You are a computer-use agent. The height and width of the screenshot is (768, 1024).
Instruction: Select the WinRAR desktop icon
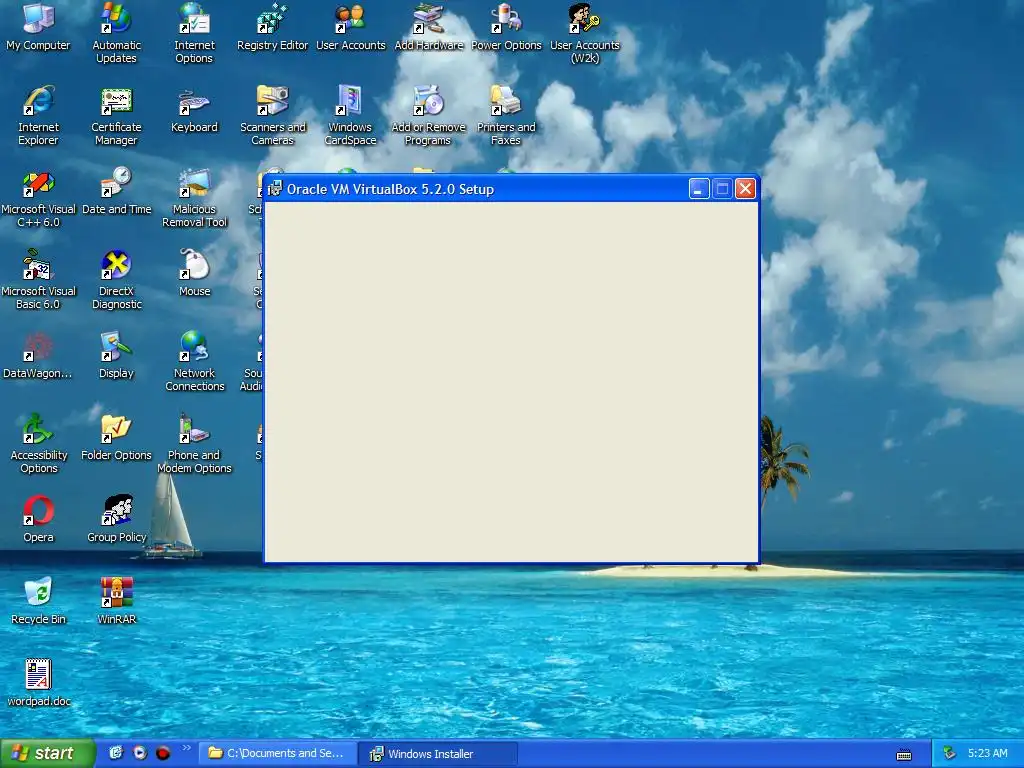116,602
